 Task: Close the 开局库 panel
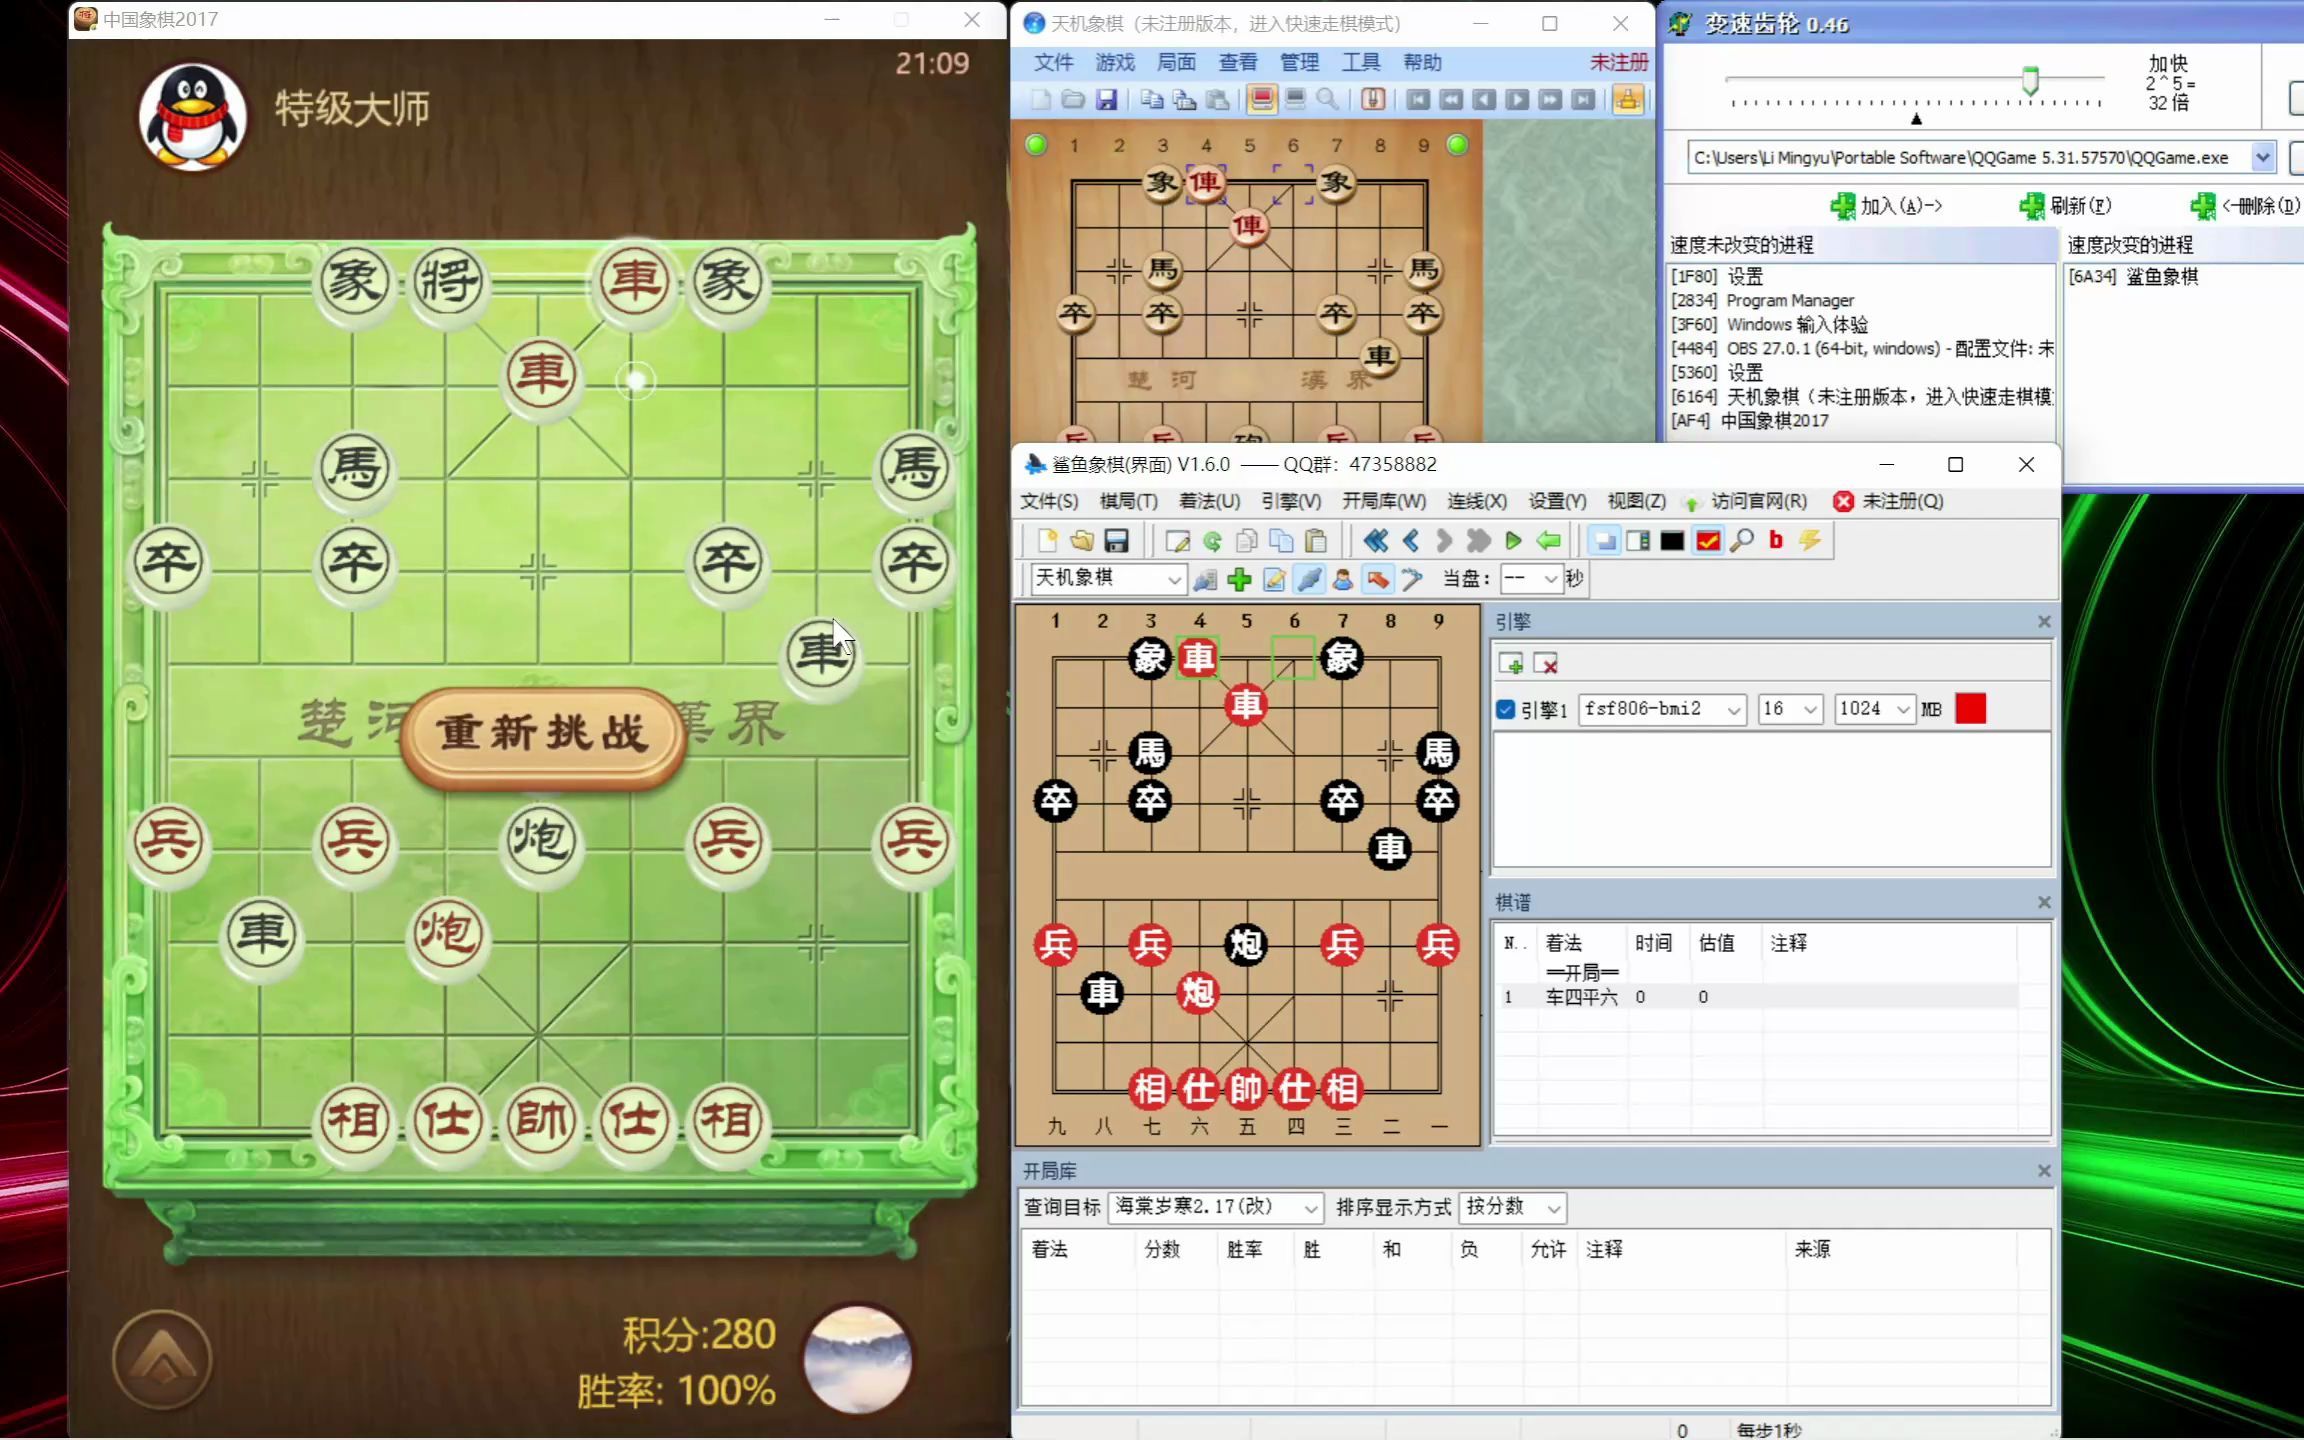(2044, 1171)
